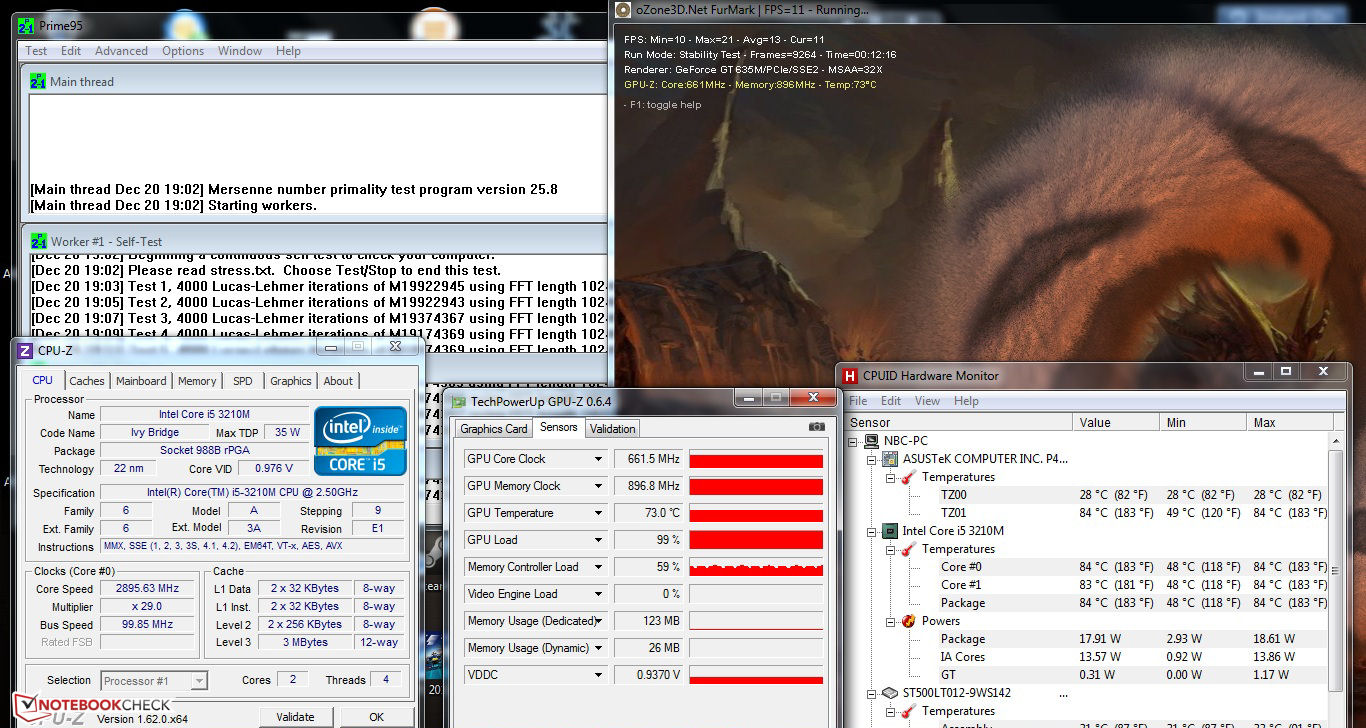Click the thermometer icon under ST500LT012-9WS142
Viewport: 1366px width, 728px height.
[x=908, y=711]
